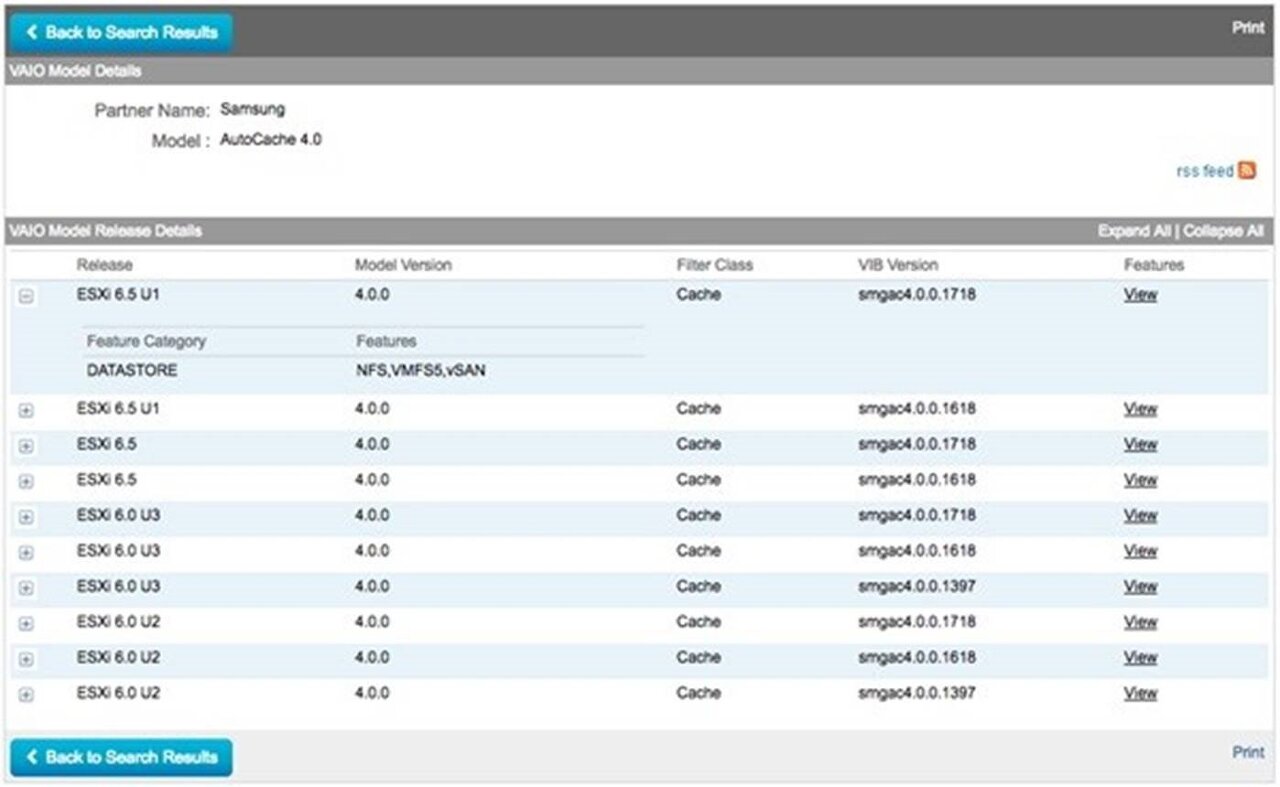Image resolution: width=1280 pixels, height=787 pixels.
Task: Click View for ESXi 6.5 smgac4.0.0.1718
Action: pos(1140,444)
